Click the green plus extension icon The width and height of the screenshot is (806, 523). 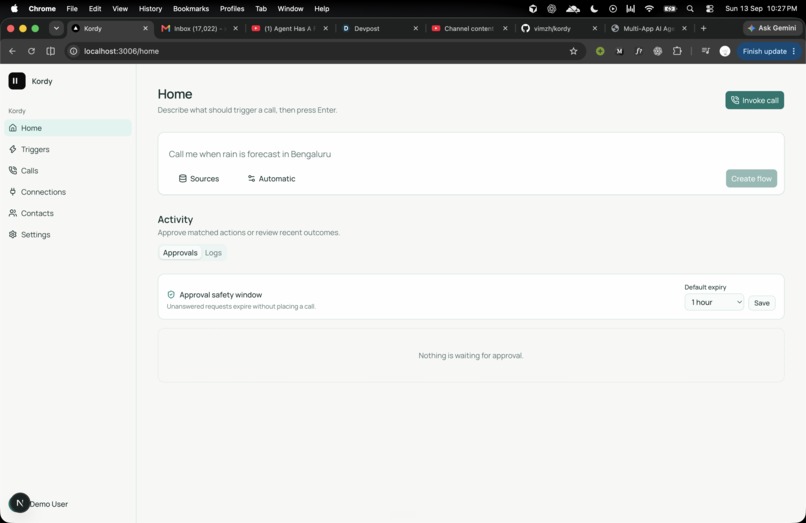pos(600,51)
